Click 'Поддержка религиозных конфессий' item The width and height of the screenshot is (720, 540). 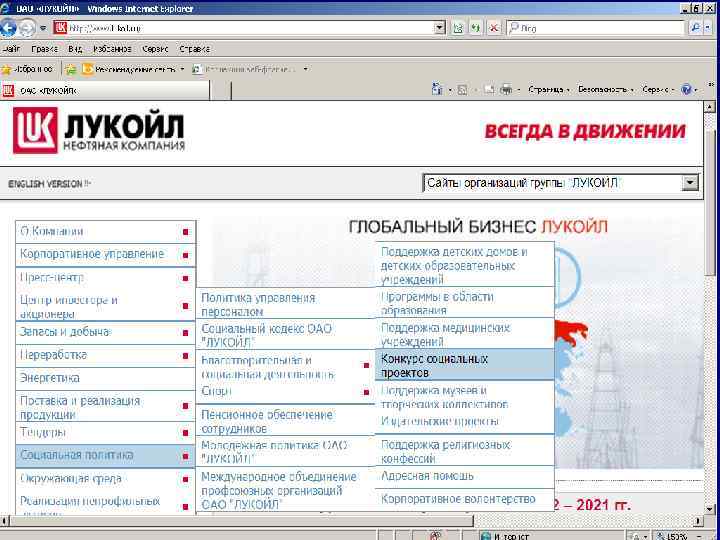465,451
